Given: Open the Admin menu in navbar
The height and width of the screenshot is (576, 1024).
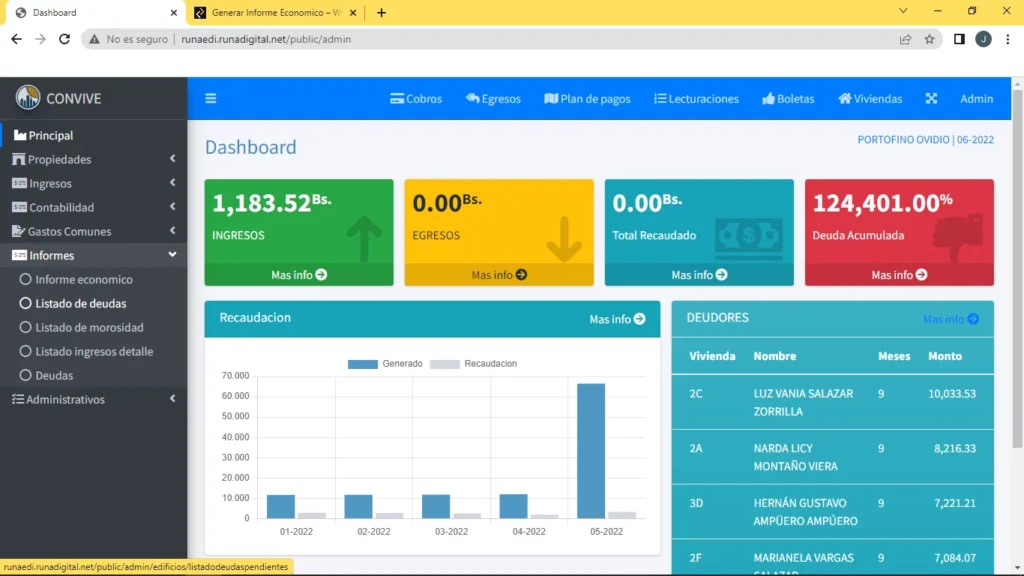Looking at the screenshot, I should click(976, 99).
